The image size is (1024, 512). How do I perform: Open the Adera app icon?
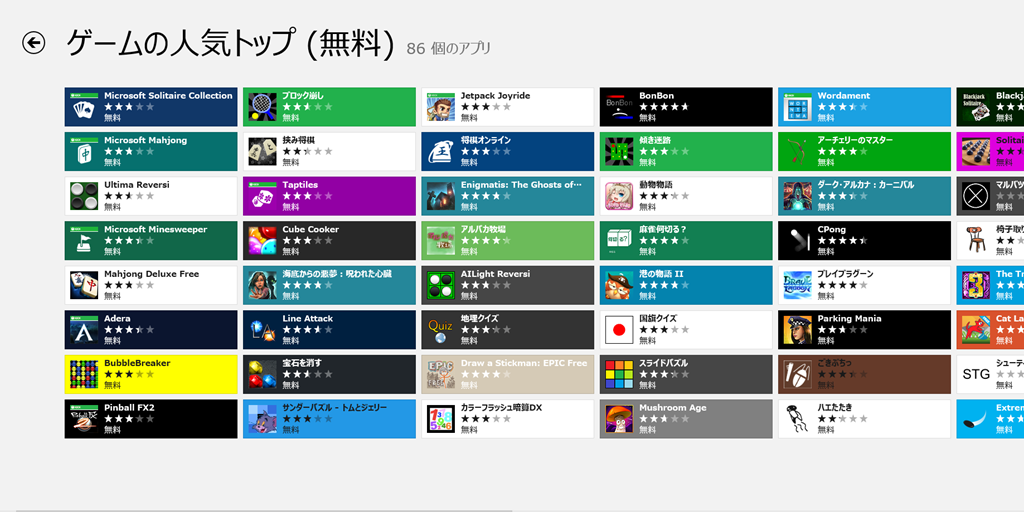point(84,330)
